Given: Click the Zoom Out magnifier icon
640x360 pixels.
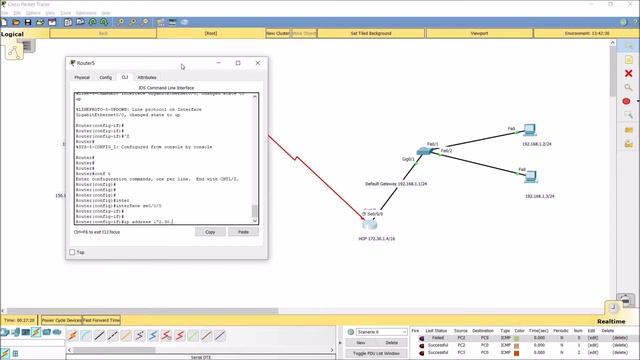Looking at the screenshot, I should (145, 22).
